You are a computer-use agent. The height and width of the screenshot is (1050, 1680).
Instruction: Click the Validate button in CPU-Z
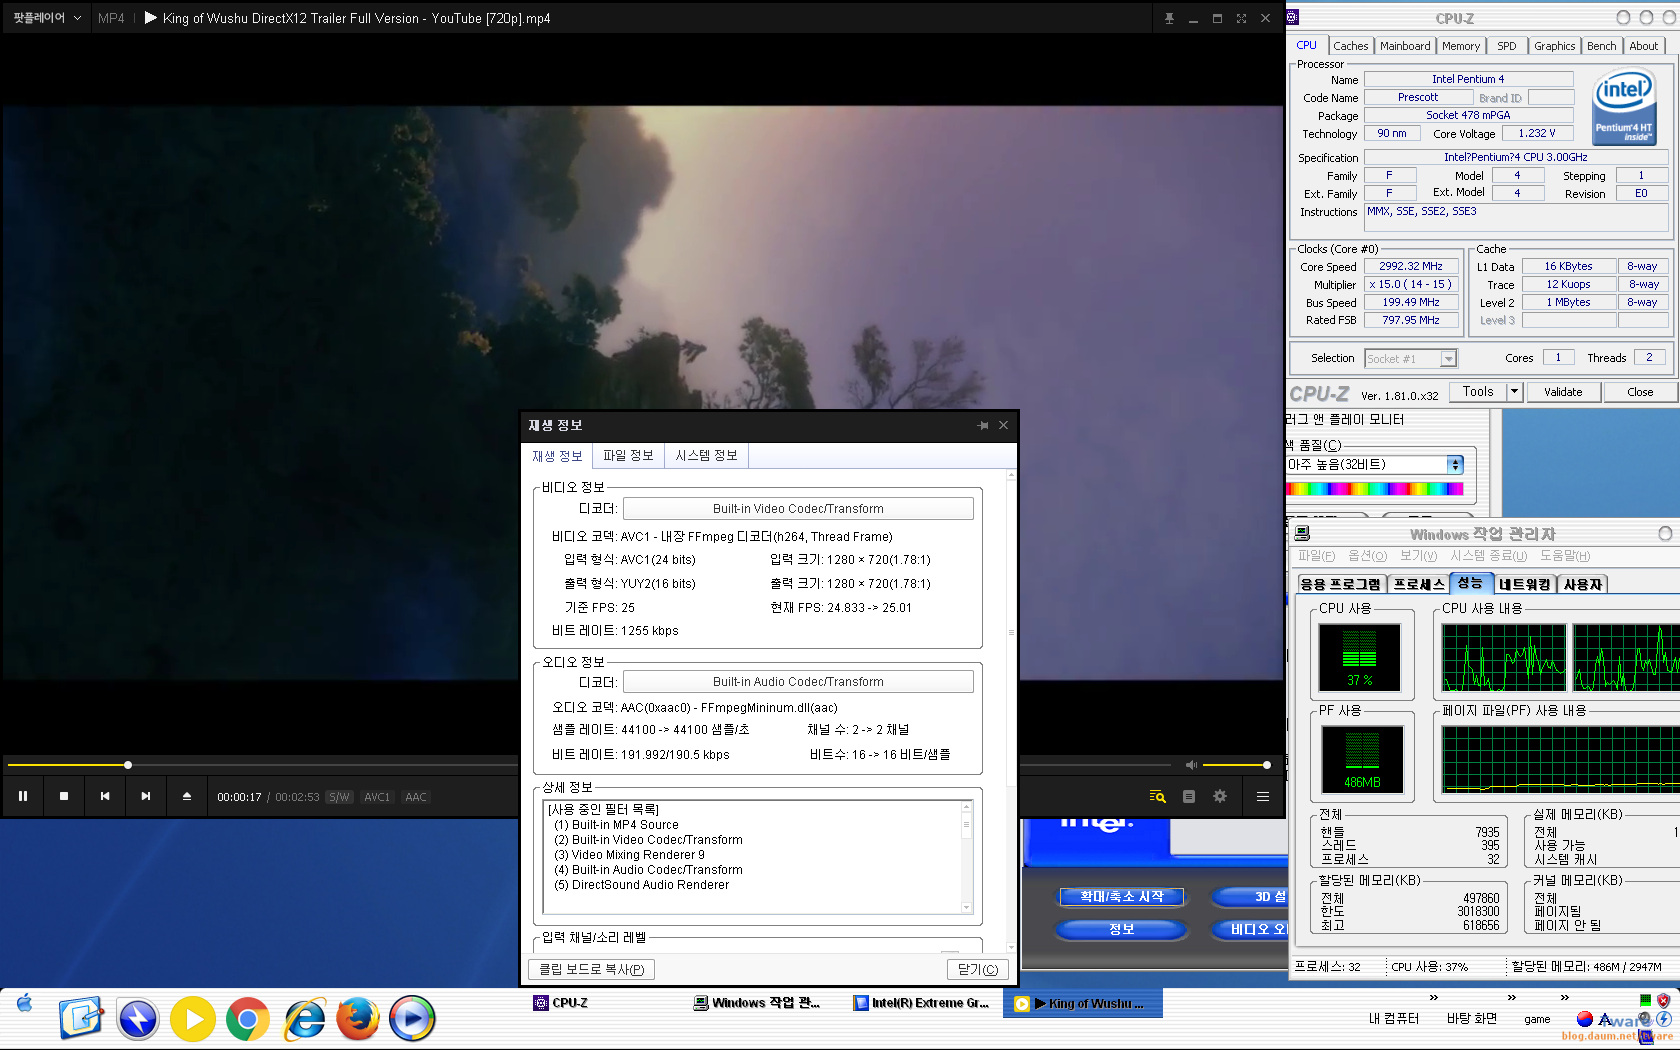coord(1563,392)
